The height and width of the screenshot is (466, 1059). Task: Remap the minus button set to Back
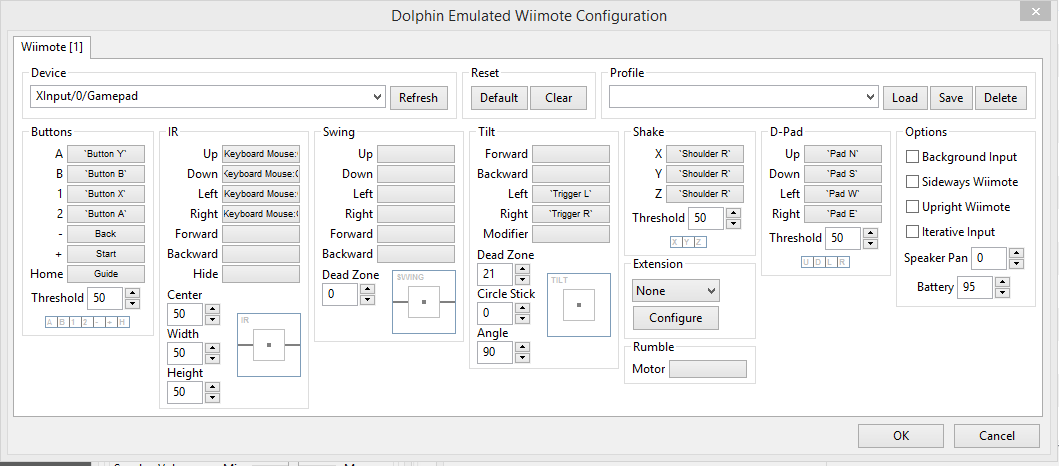[x=105, y=234]
